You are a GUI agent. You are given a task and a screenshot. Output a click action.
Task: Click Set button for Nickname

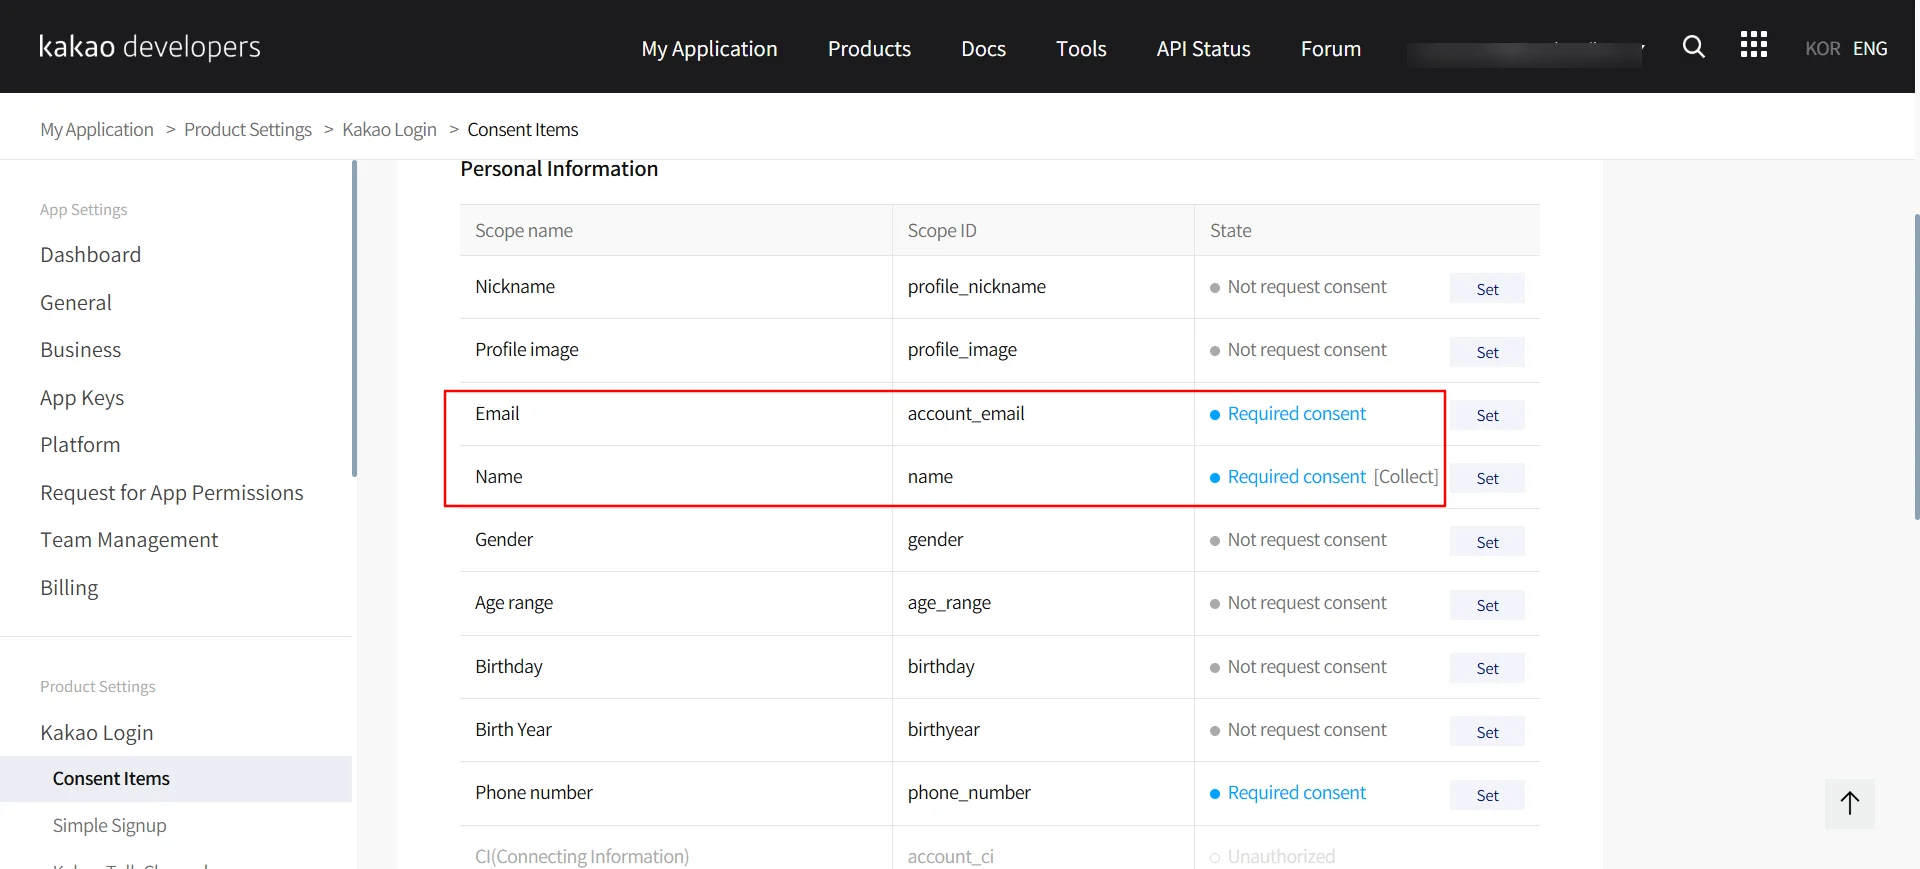(1487, 289)
